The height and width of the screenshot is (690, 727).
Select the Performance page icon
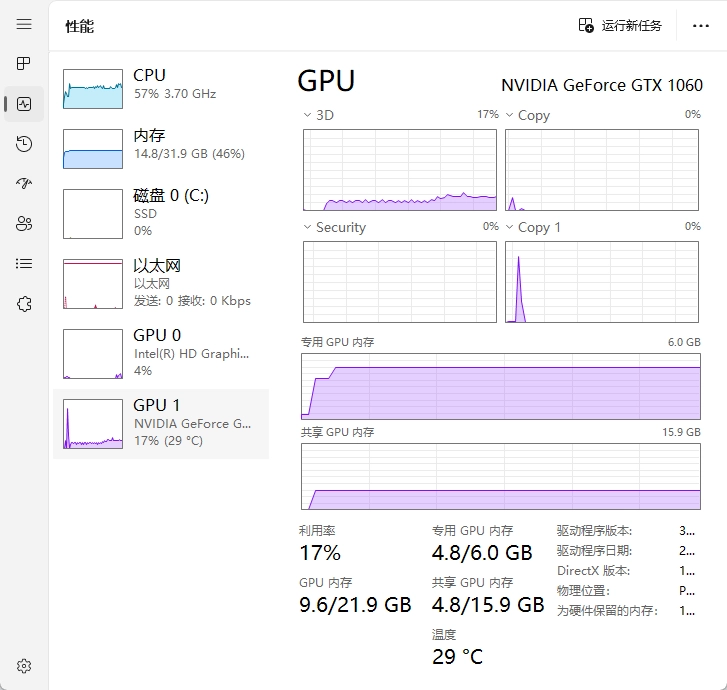tap(24, 104)
